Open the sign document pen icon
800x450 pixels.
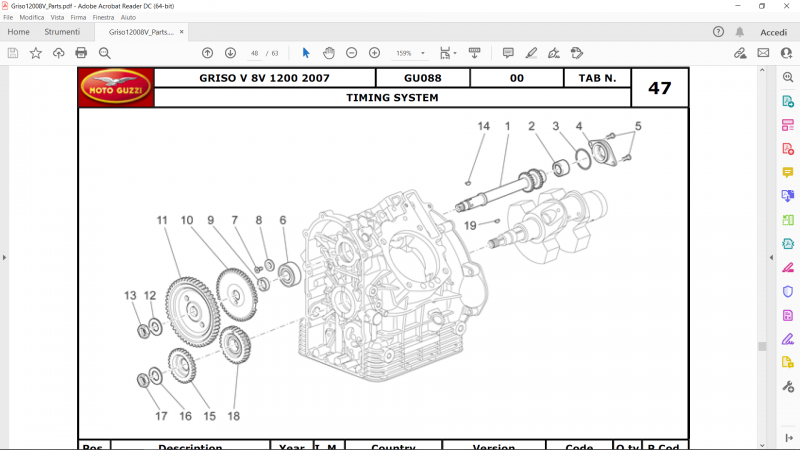(554, 53)
